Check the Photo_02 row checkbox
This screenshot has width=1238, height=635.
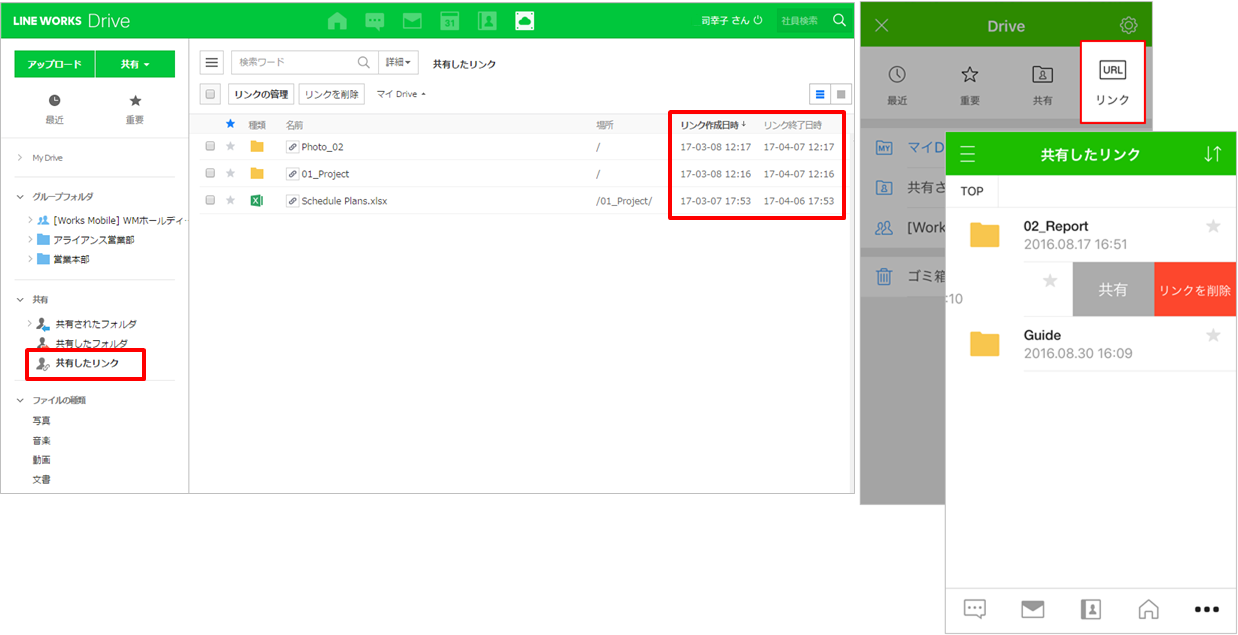click(210, 146)
